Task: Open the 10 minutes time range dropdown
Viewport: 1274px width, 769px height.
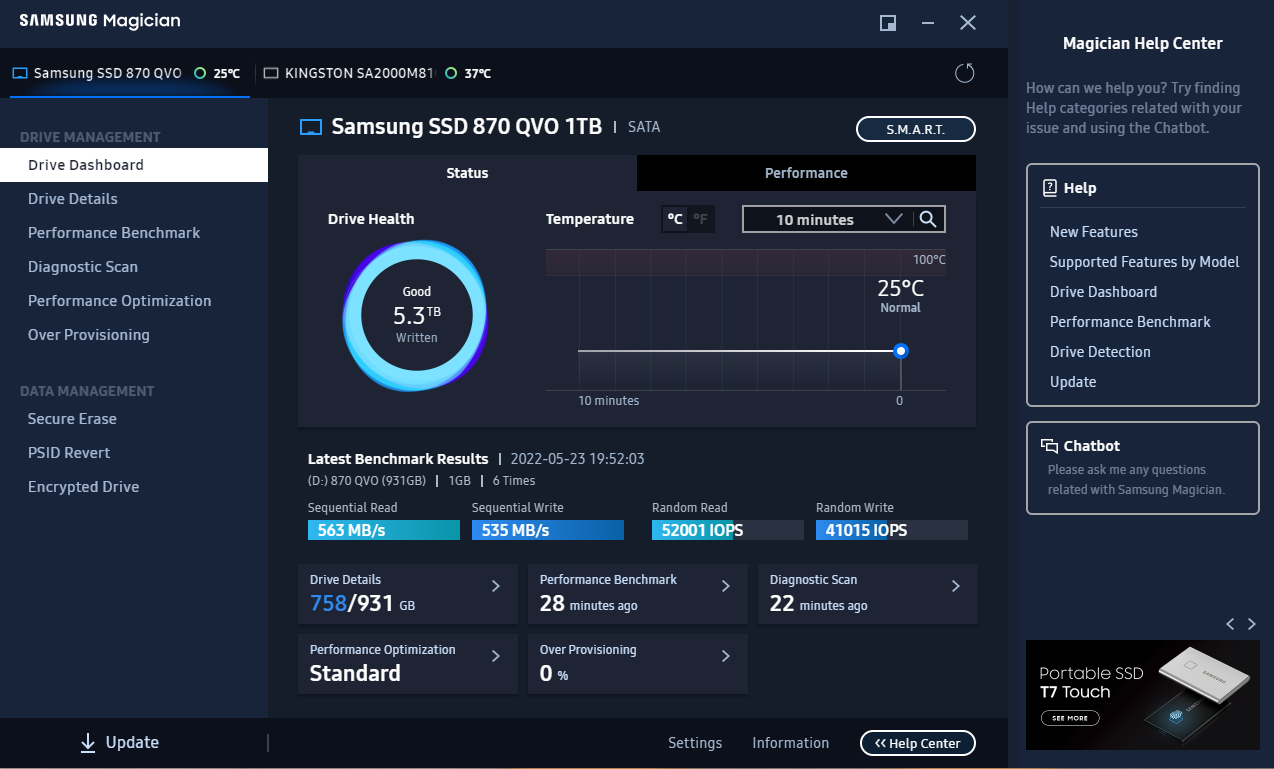Action: [x=829, y=219]
